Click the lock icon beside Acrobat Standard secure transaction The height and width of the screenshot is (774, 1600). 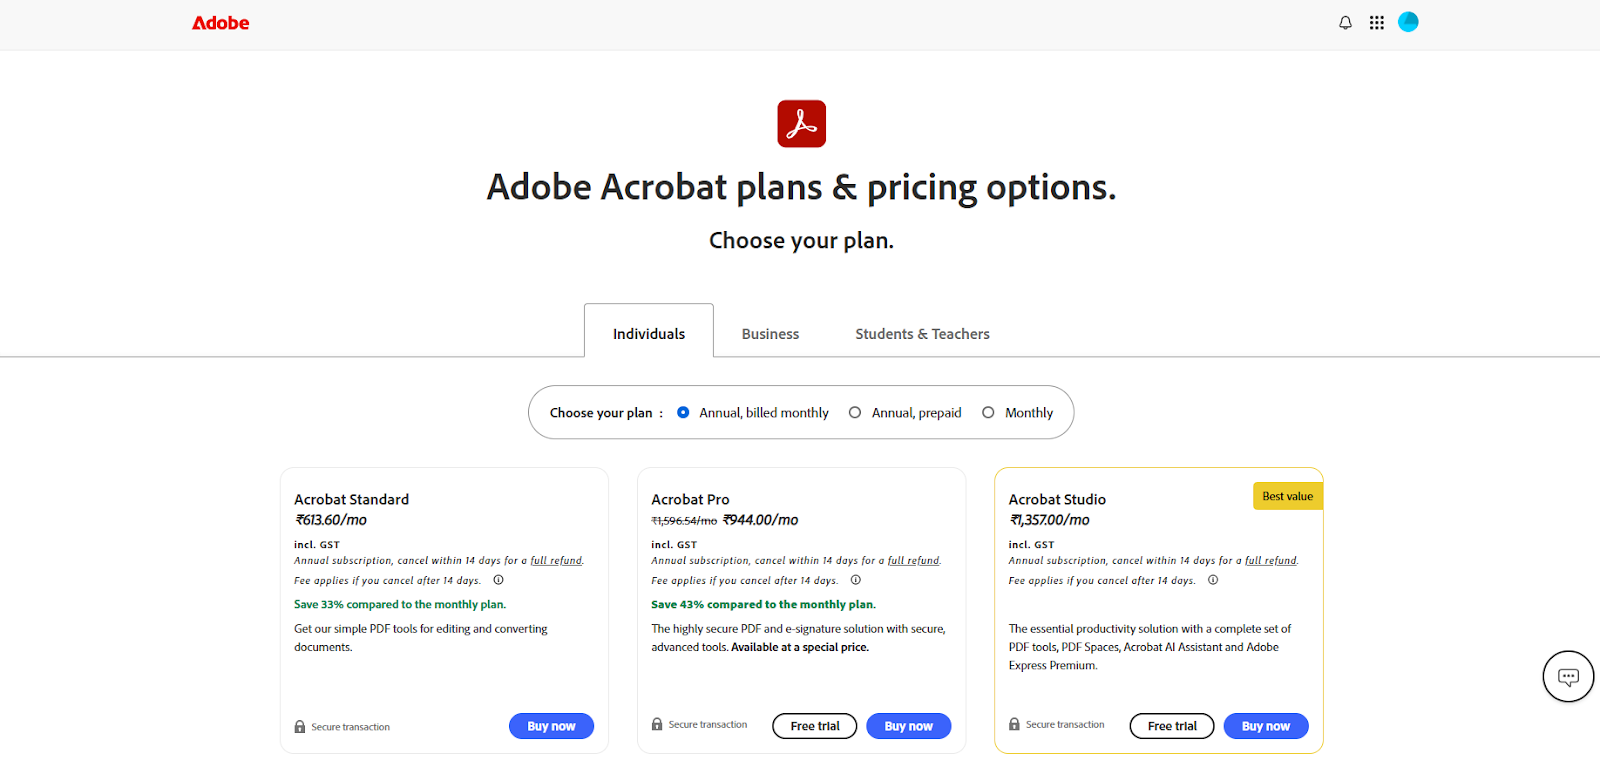[299, 726]
